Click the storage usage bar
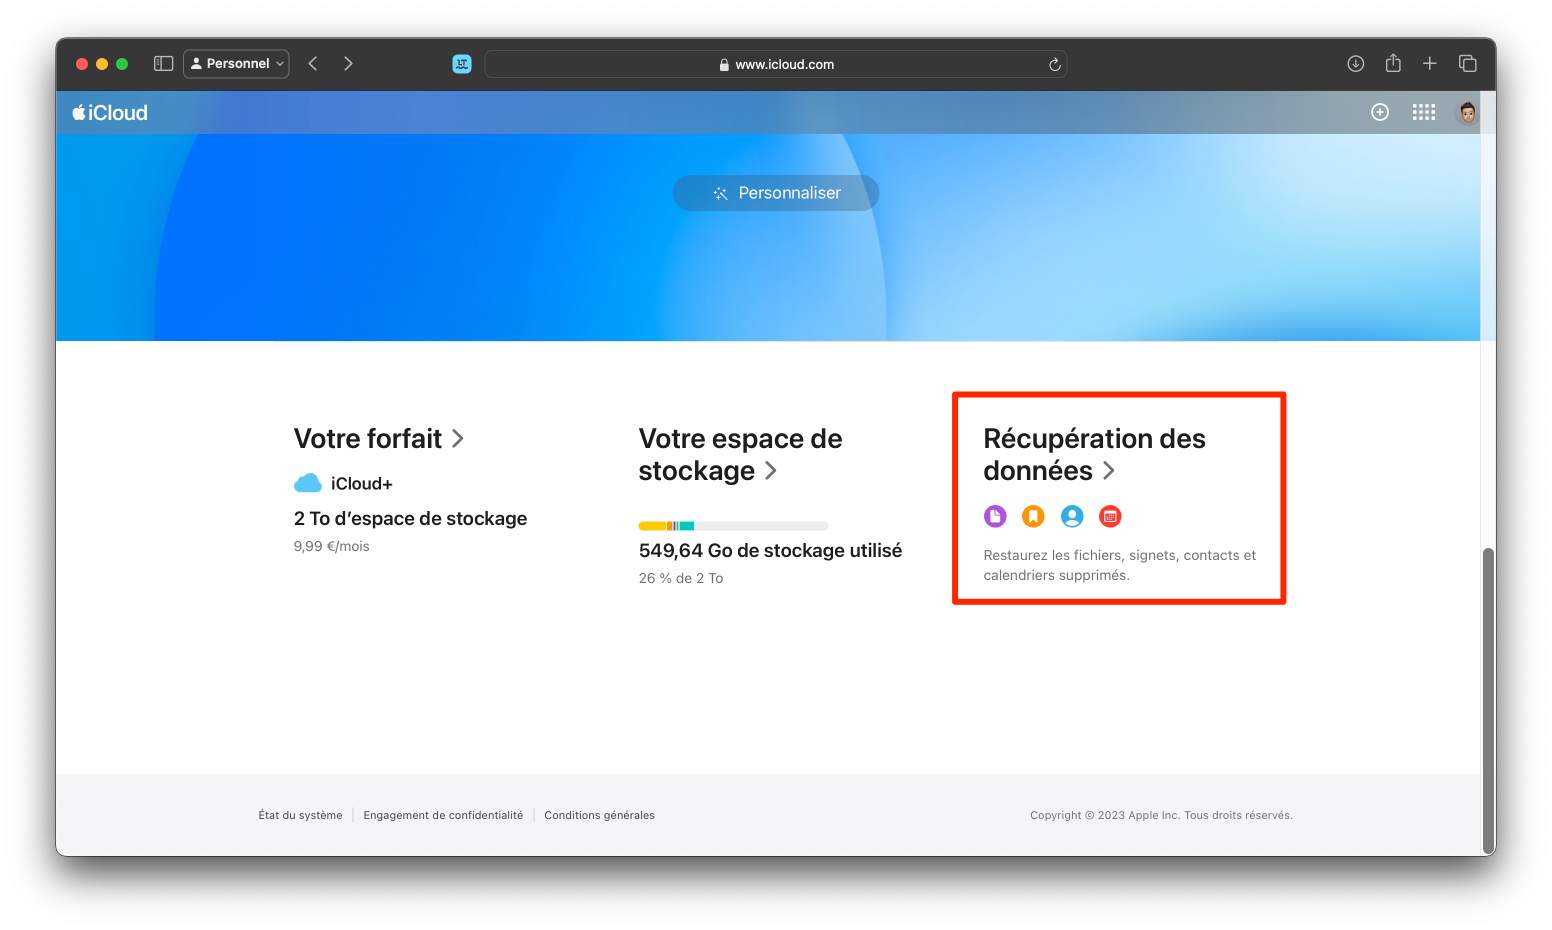 point(733,526)
